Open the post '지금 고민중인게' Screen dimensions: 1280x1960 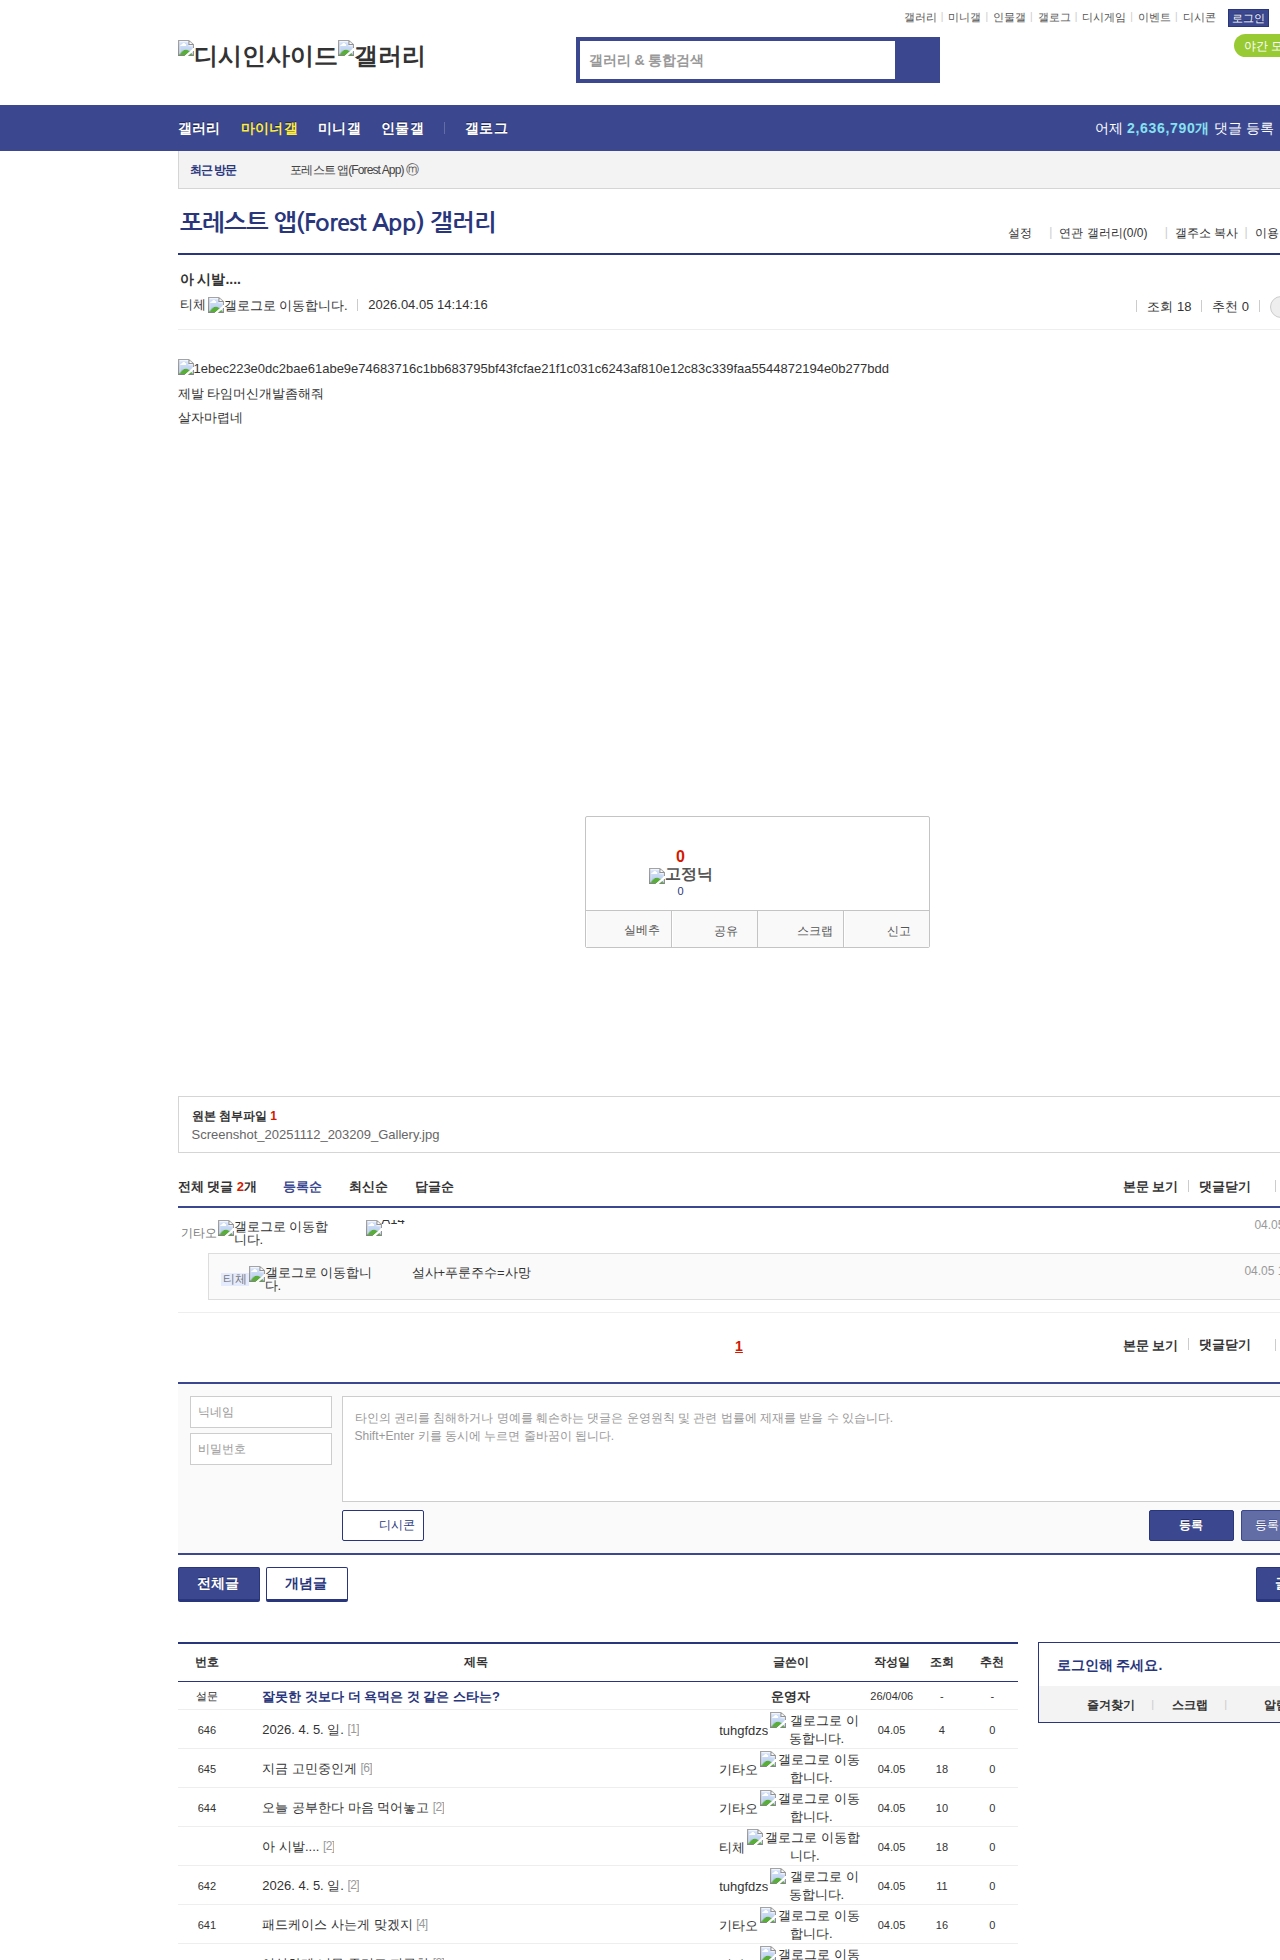tap(309, 1769)
